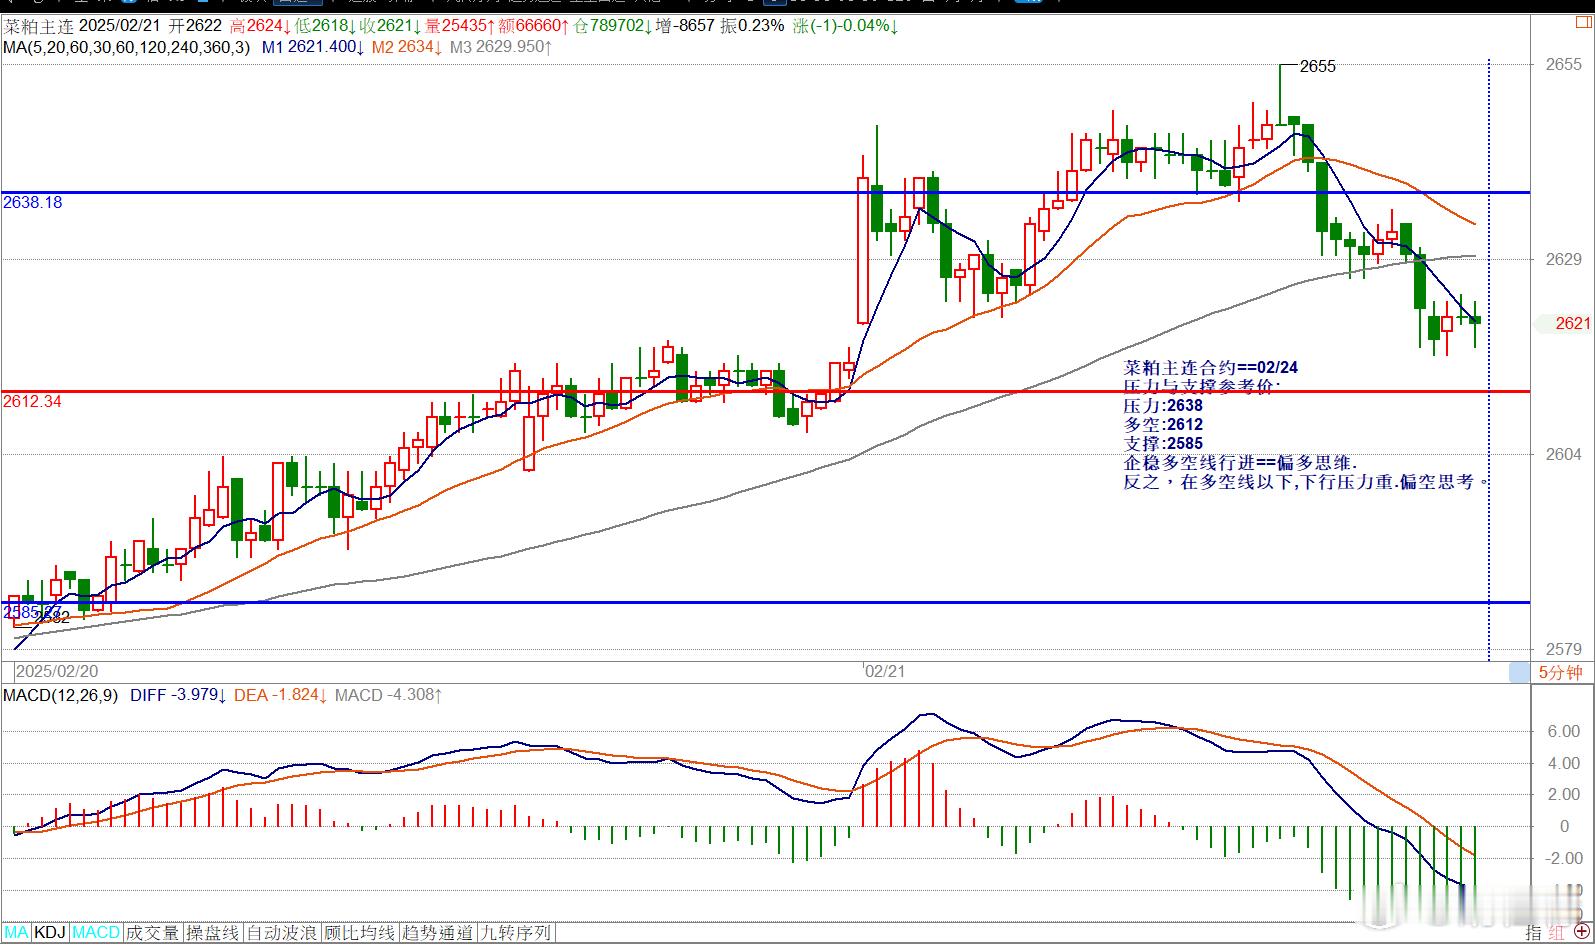Click the MA(5,20,60,30,60,120,240,360,3) parameters label

click(127, 47)
